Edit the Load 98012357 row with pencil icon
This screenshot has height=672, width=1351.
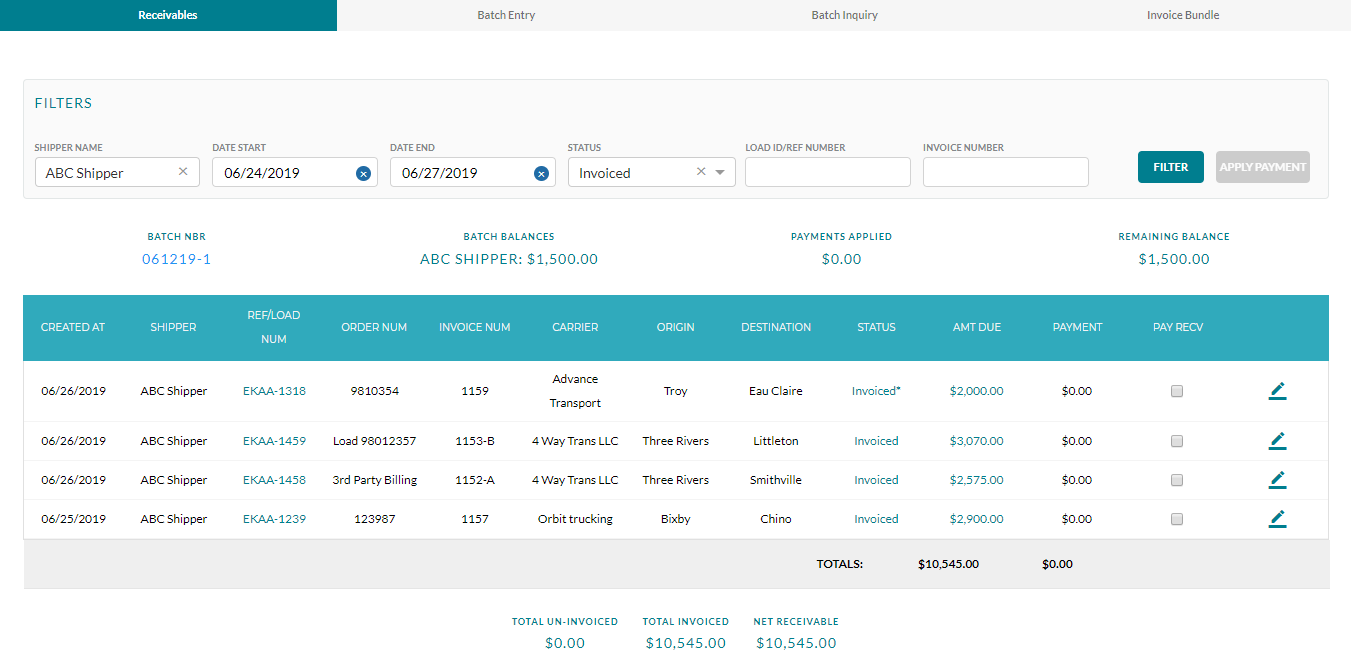[x=1277, y=440]
